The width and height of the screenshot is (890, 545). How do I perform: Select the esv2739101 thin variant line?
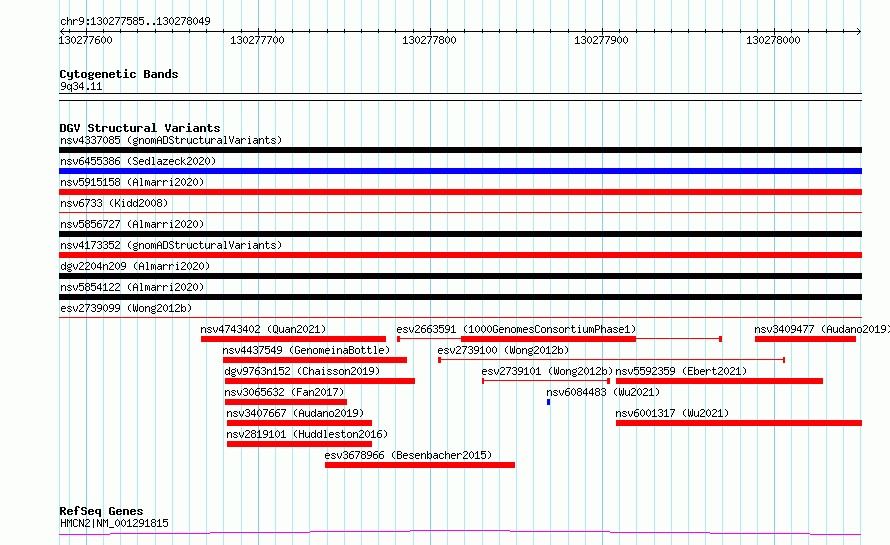pyautogui.click(x=546, y=381)
